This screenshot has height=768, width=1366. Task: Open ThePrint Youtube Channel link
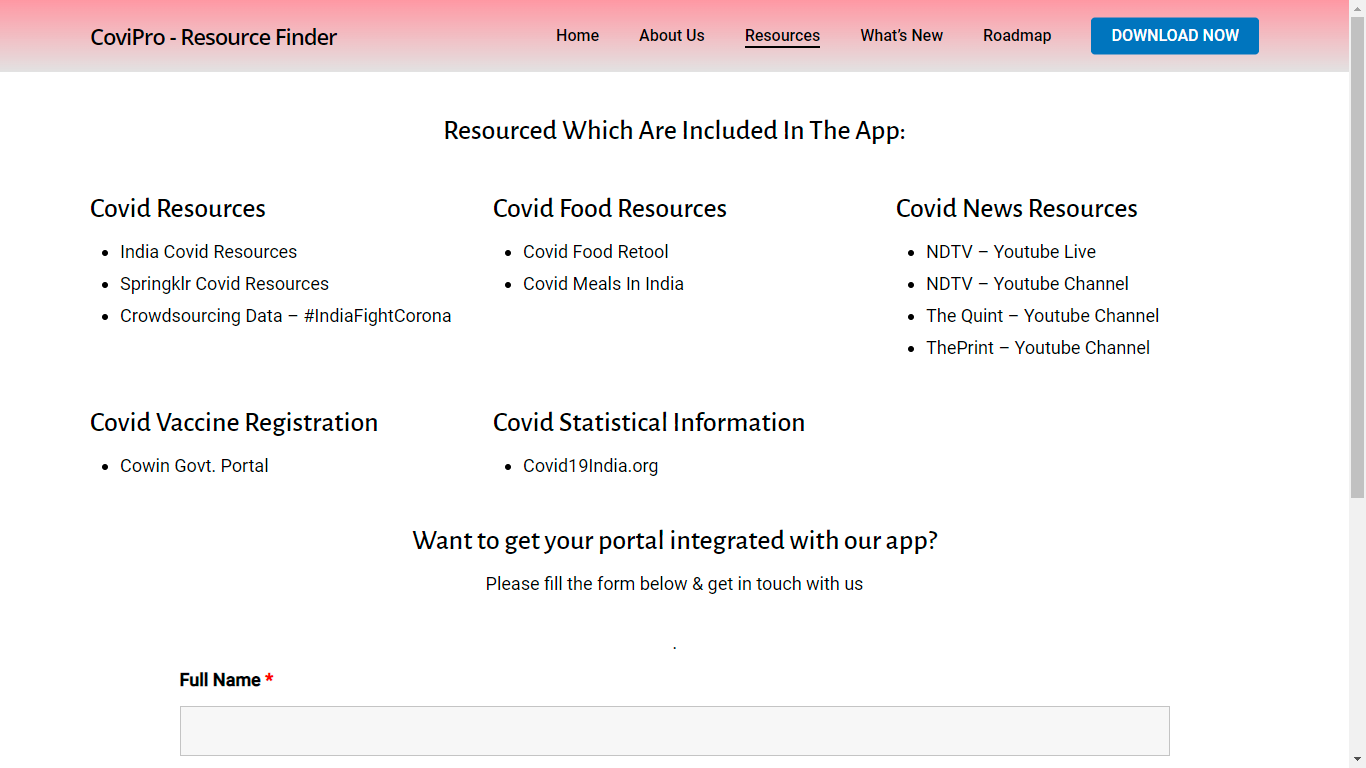pyautogui.click(x=1037, y=348)
